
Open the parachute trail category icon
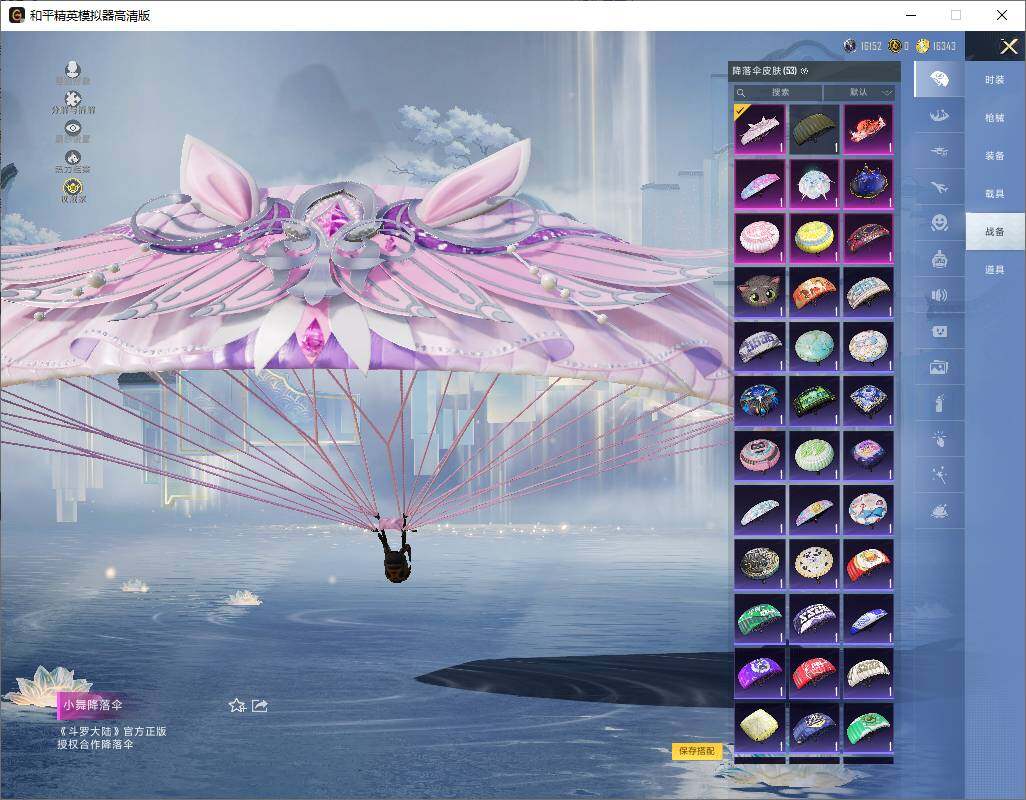(x=939, y=116)
